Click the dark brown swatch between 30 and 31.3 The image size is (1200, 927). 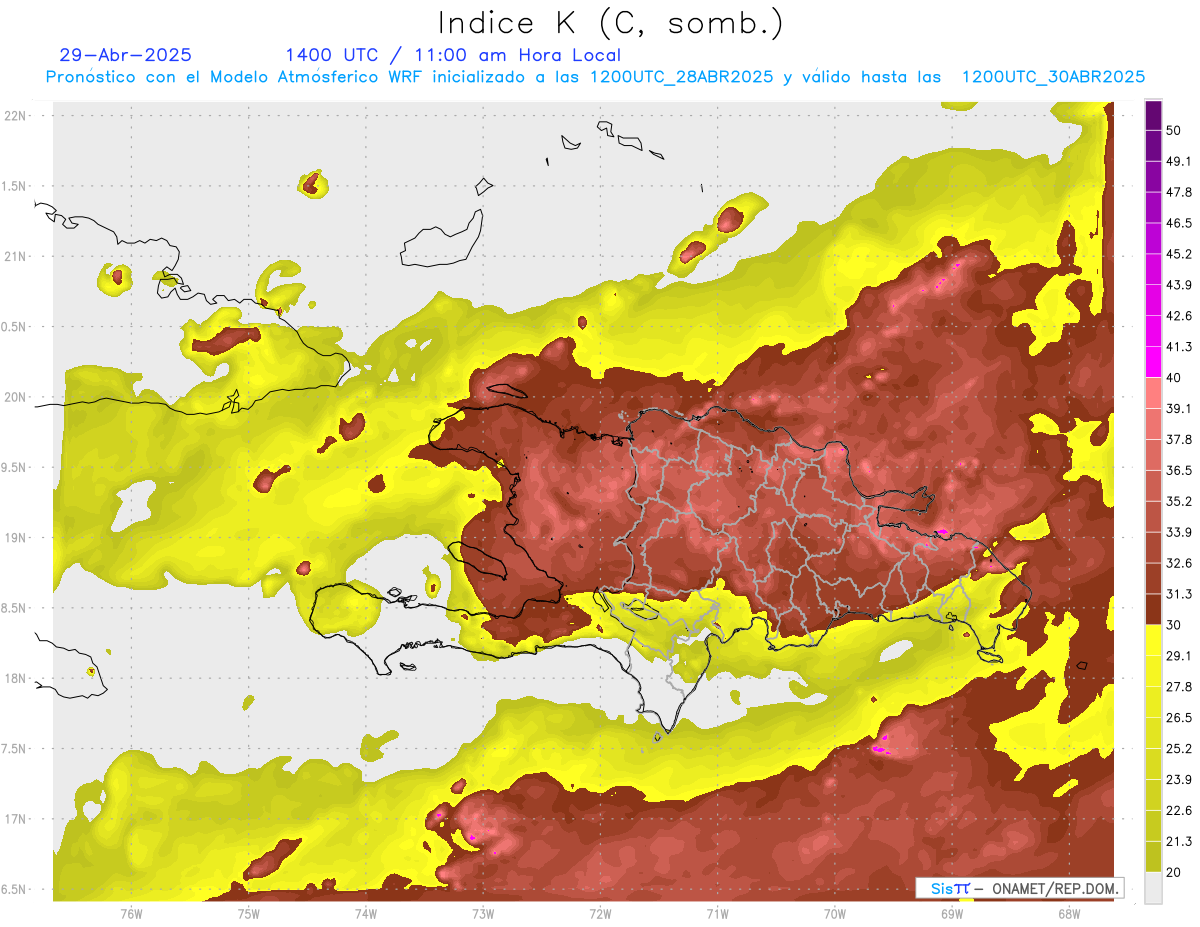point(1153,609)
